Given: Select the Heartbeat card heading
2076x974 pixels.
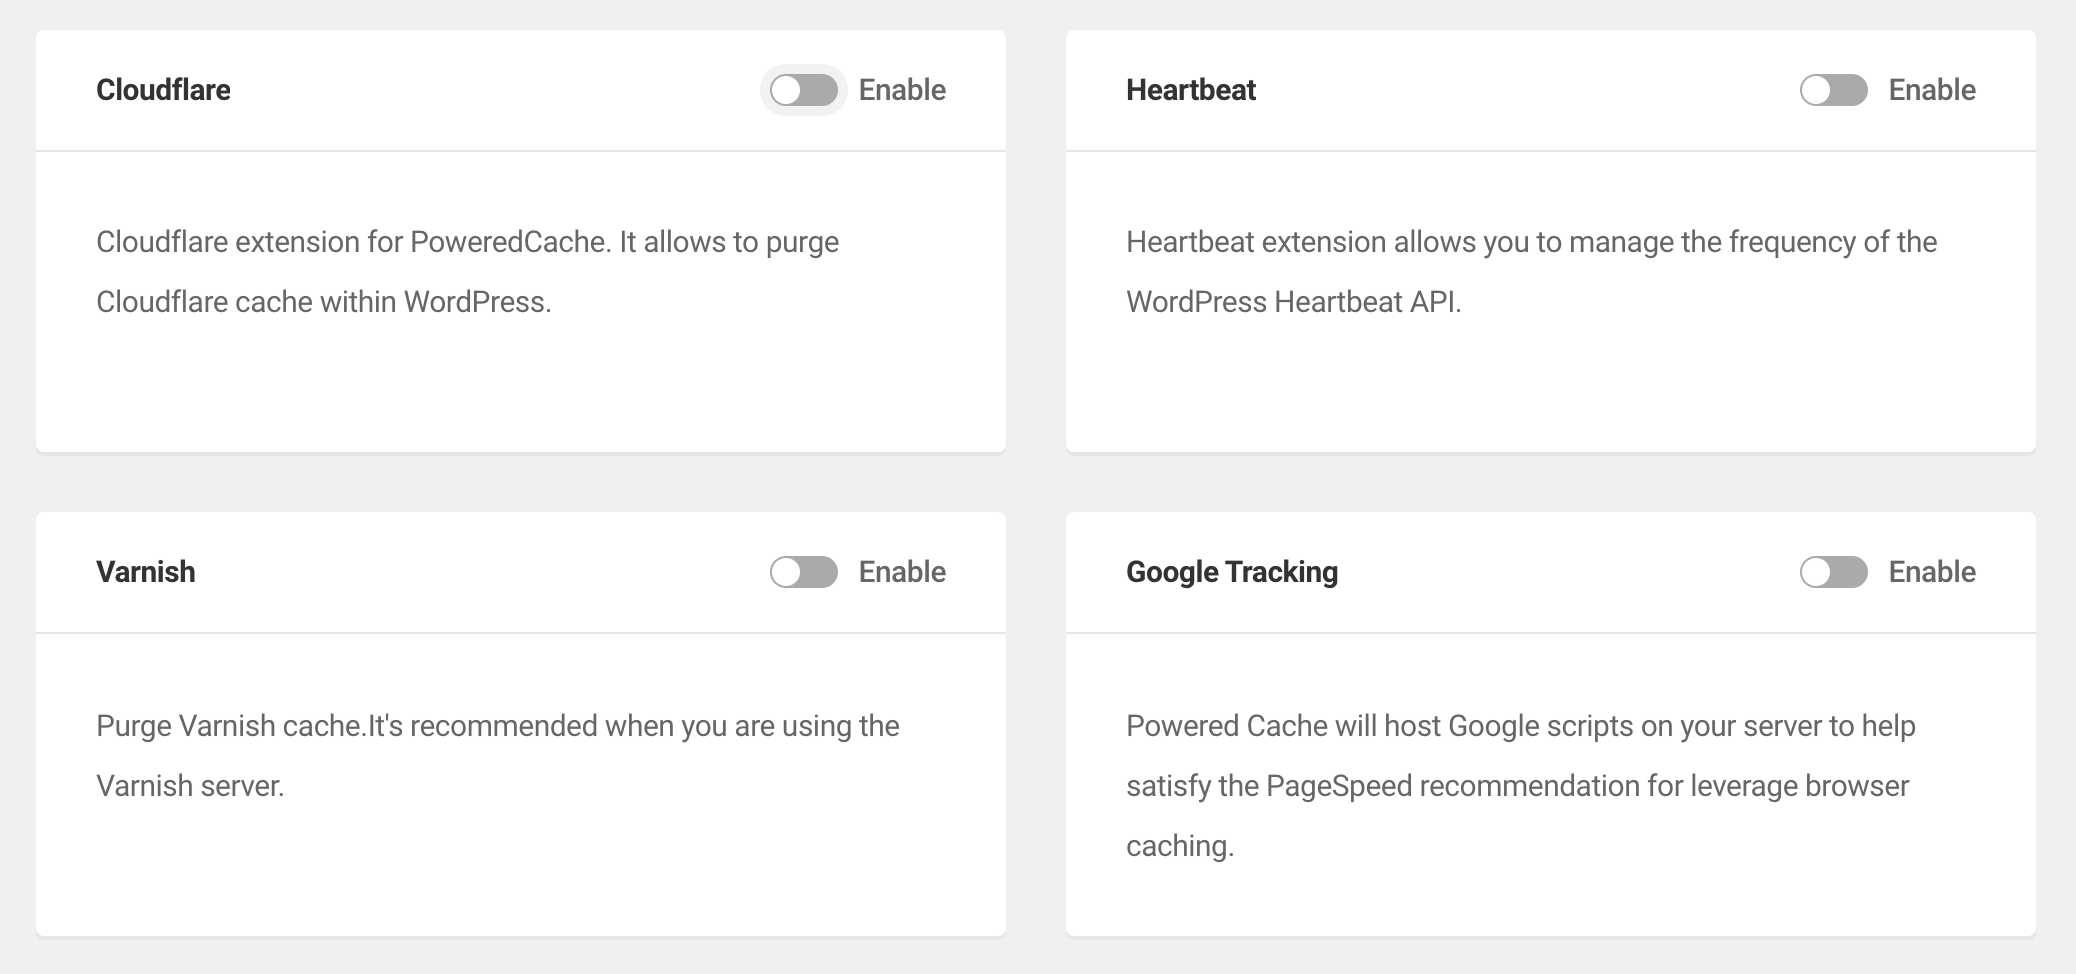Looking at the screenshot, I should [x=1191, y=90].
